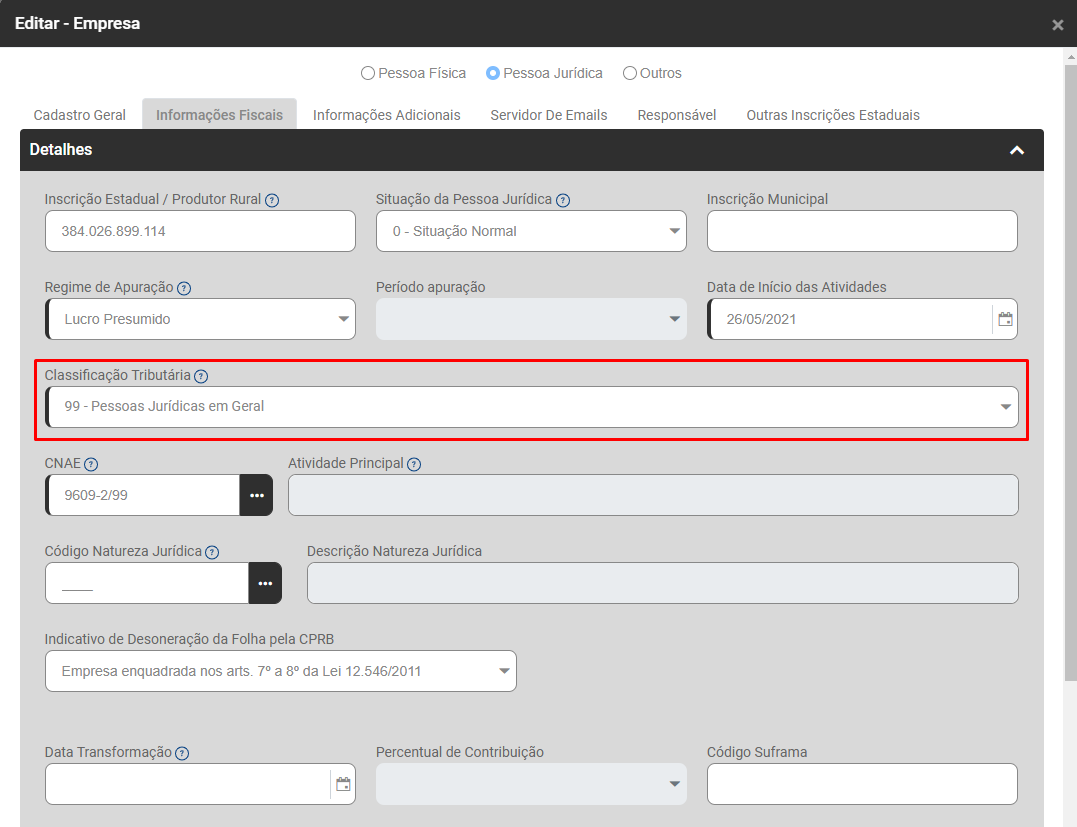Go to Outras Inscrições Estaduais tab
1077x827 pixels.
[x=833, y=115]
